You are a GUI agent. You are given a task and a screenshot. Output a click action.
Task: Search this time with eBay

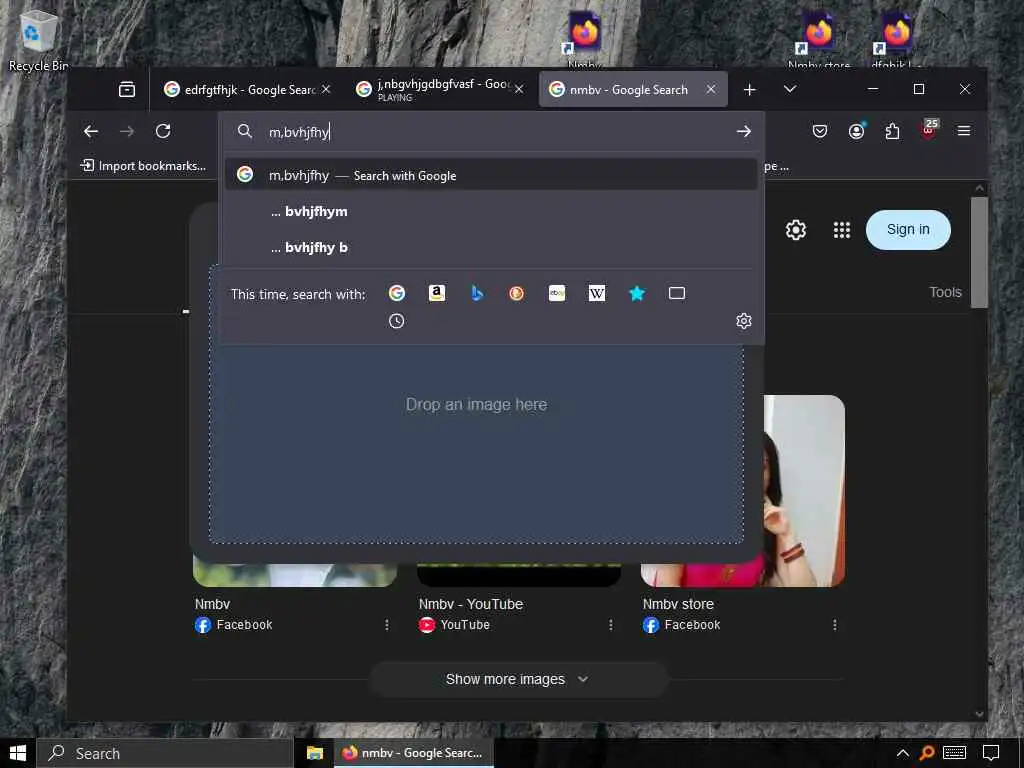(x=557, y=293)
